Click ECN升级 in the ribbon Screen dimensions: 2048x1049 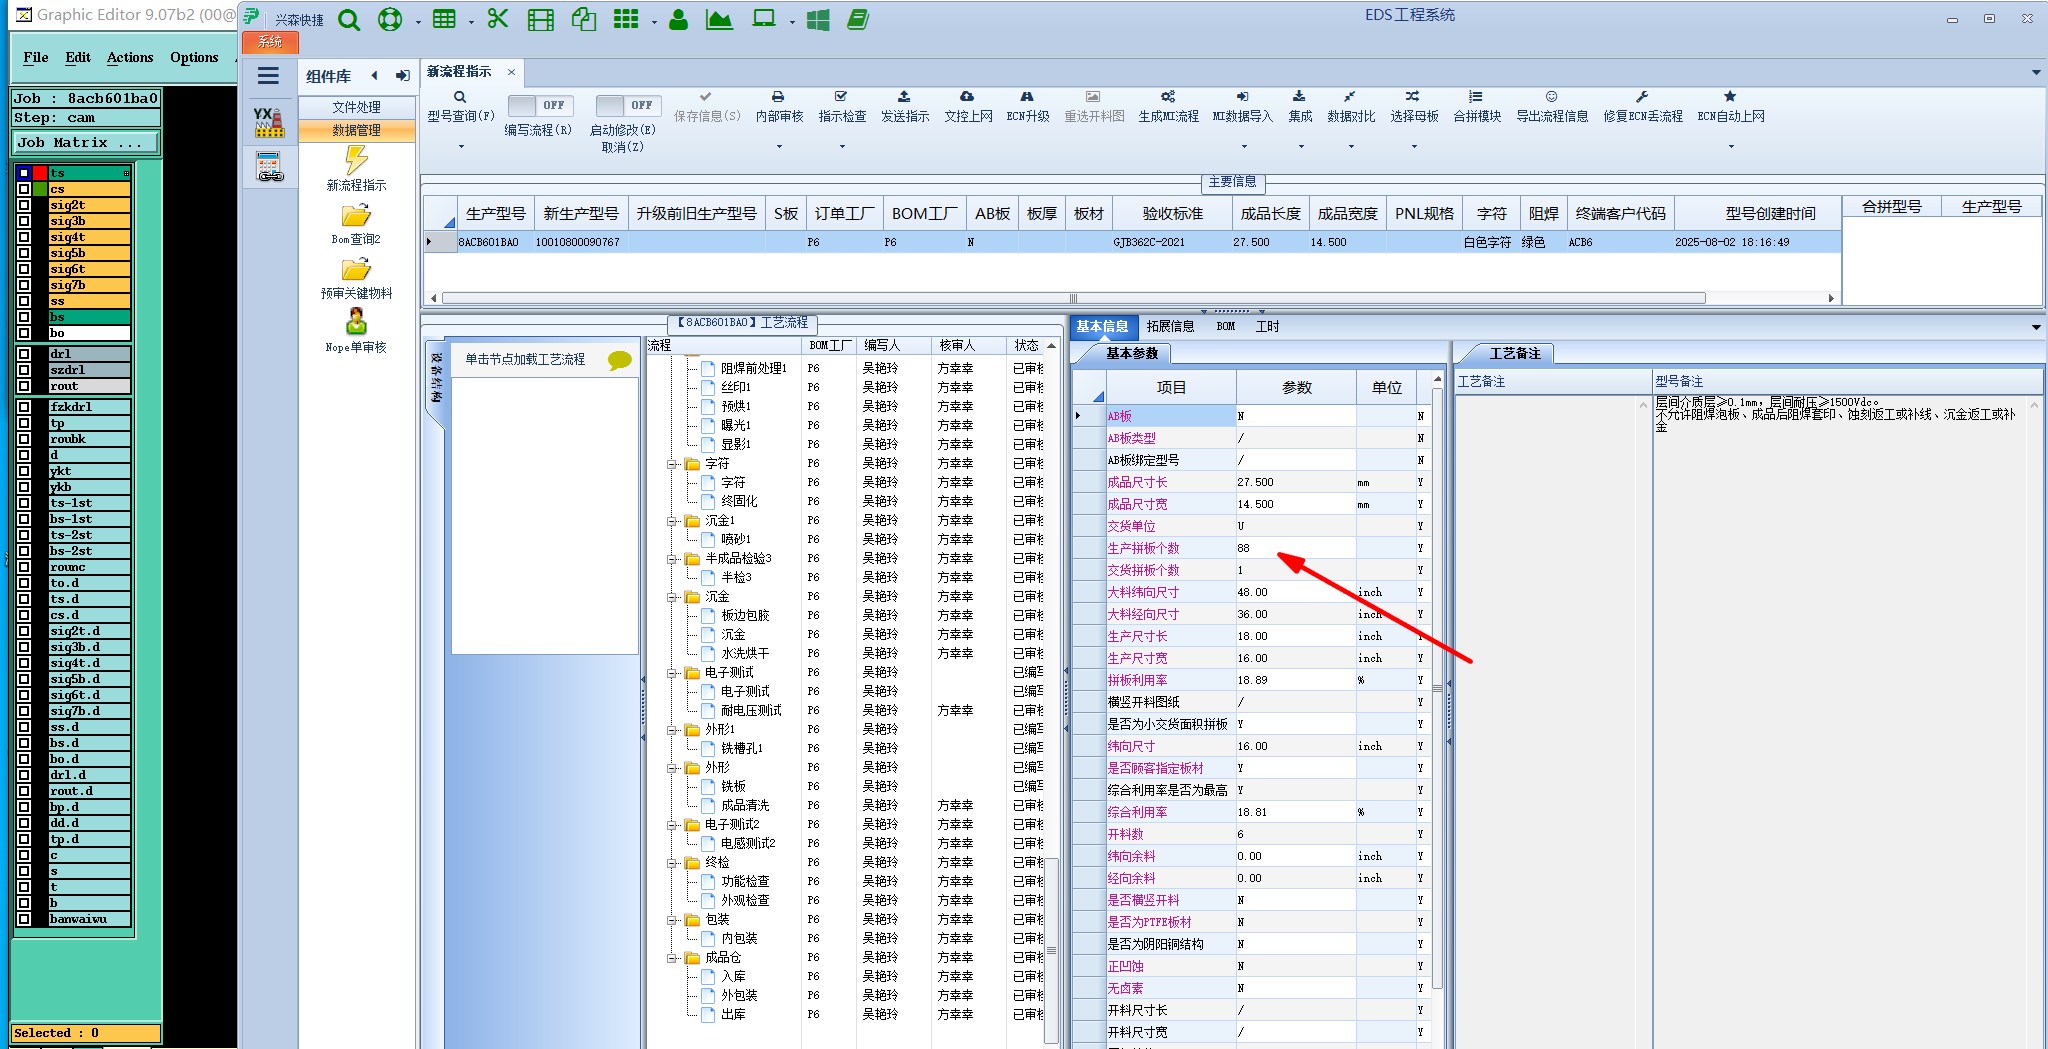click(x=1028, y=107)
